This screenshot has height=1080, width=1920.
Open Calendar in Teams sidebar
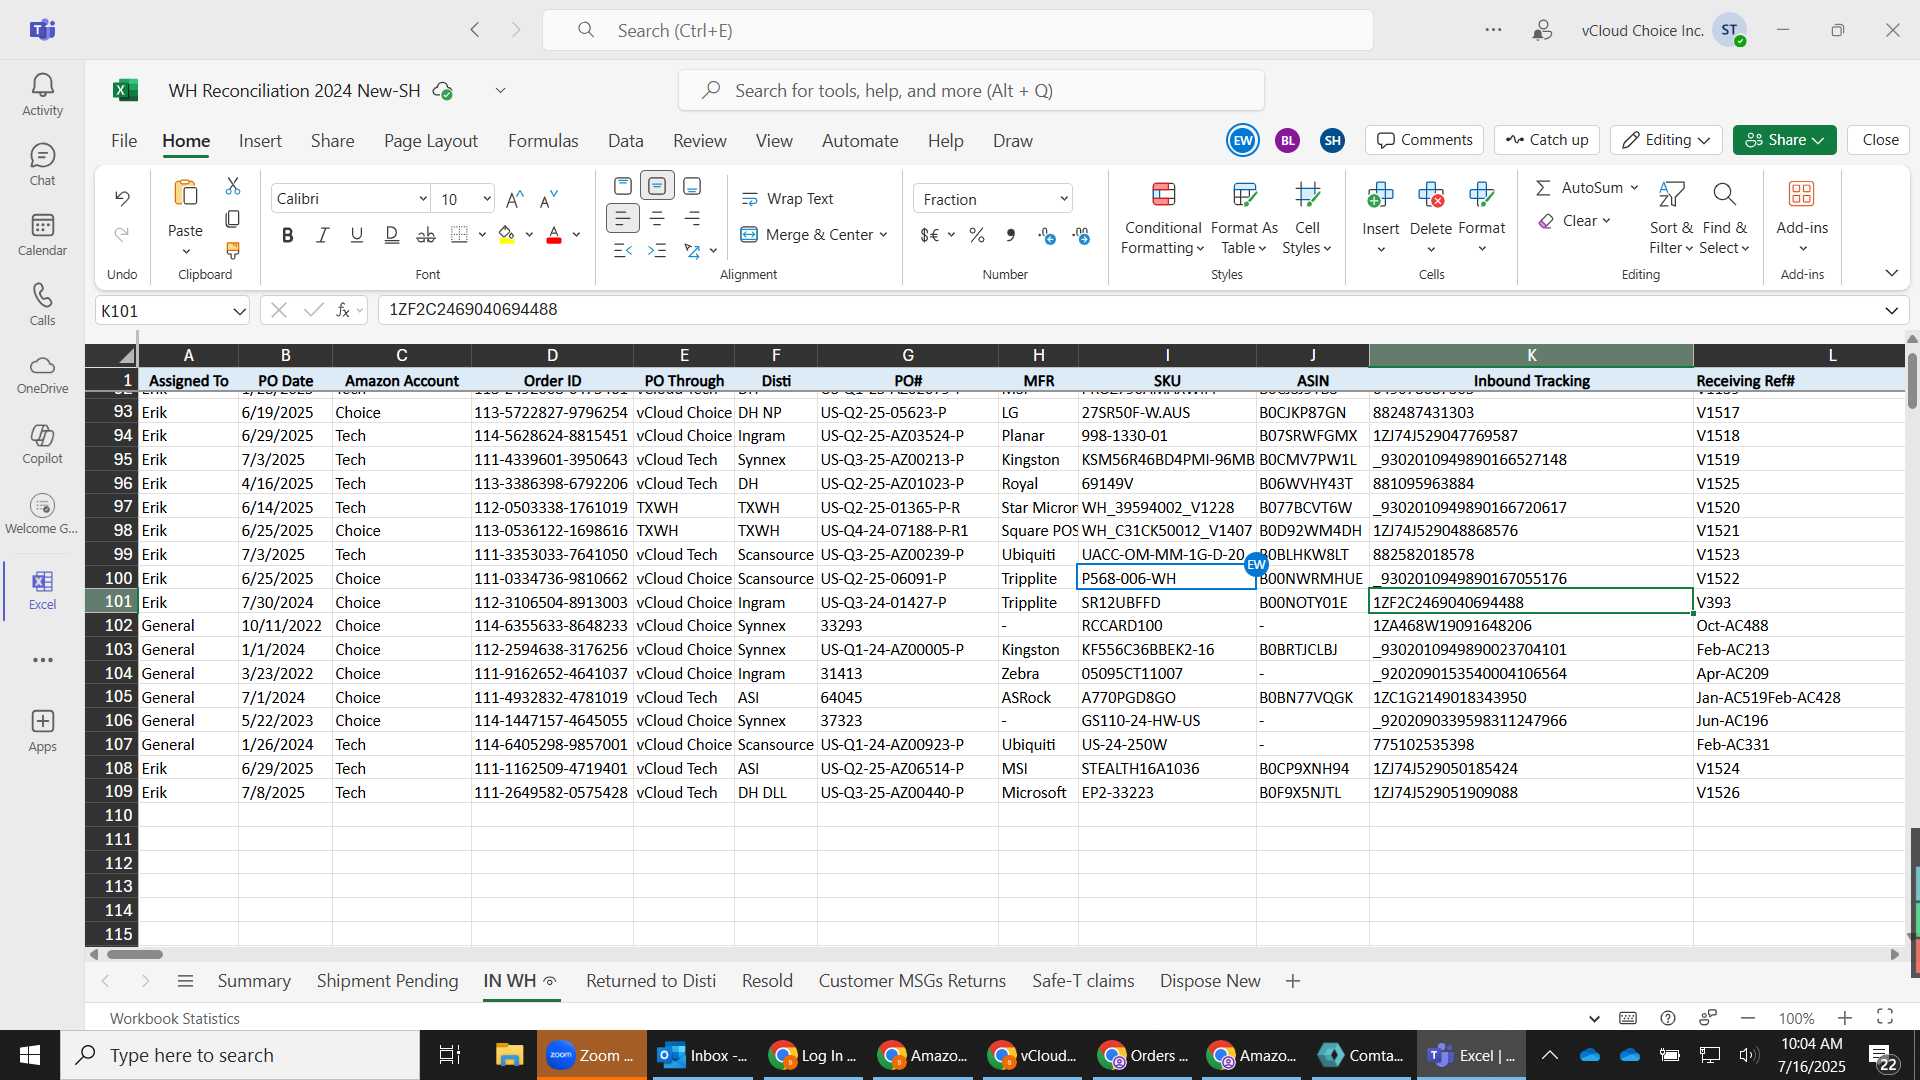(x=42, y=235)
